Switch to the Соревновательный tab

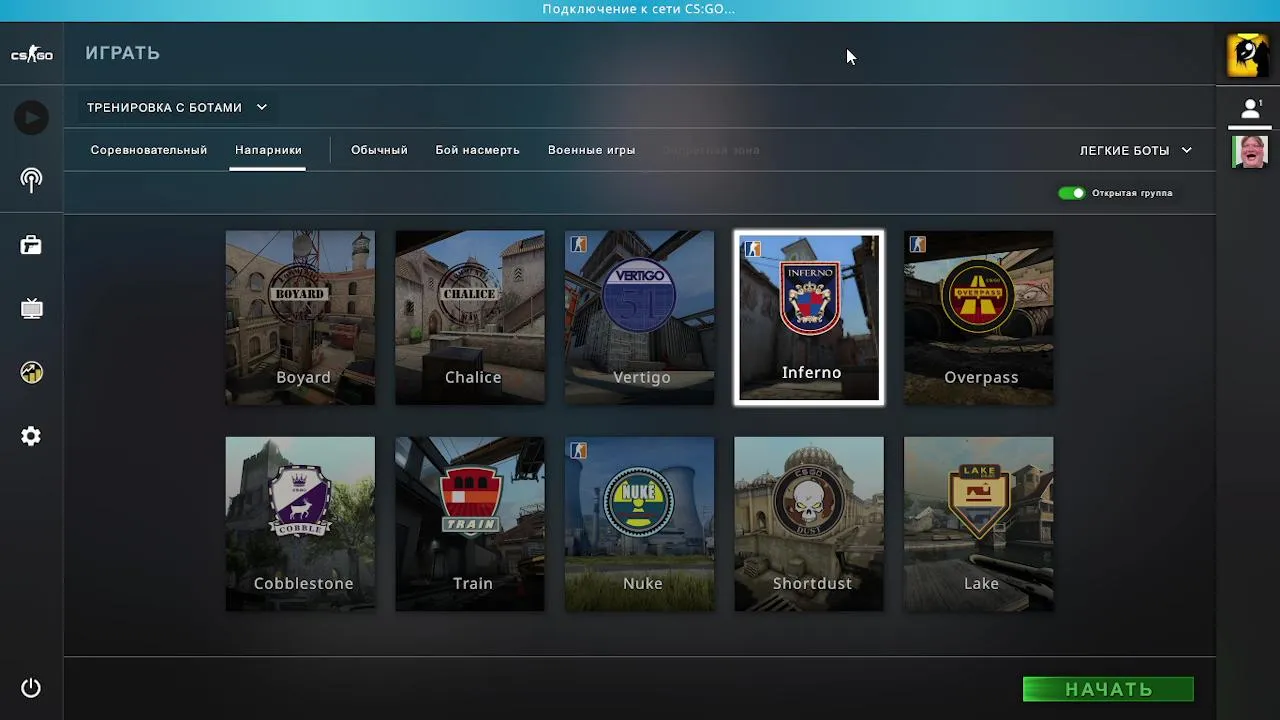coord(149,150)
